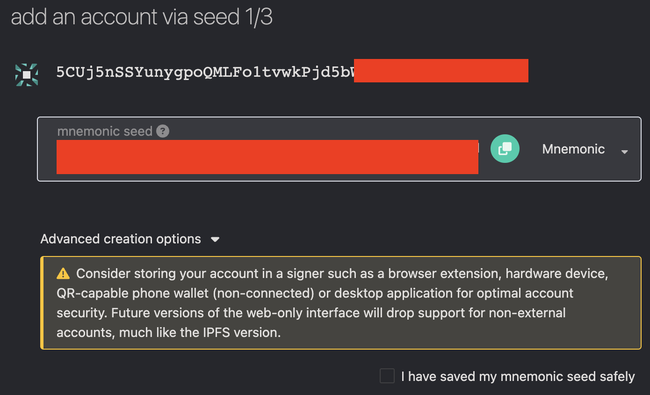Viewport: 650px width, 395px height.
Task: Click the red redaction bar over the address
Action: click(x=441, y=70)
